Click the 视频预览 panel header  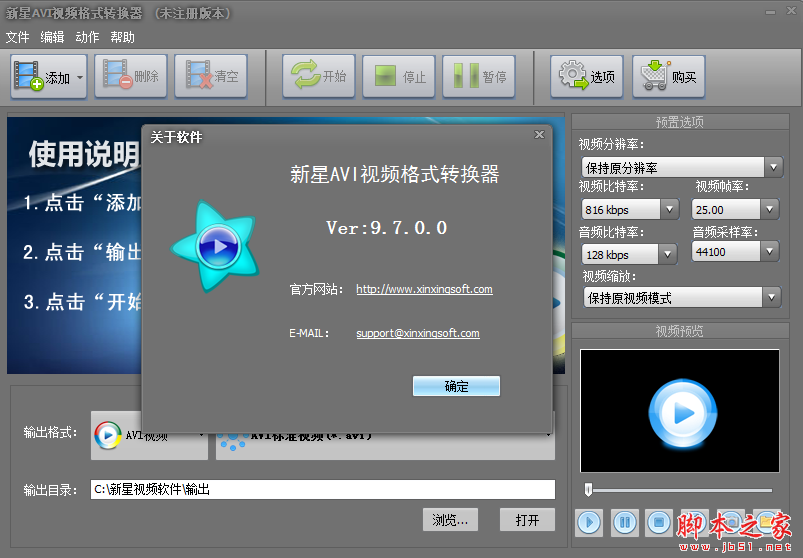point(680,331)
